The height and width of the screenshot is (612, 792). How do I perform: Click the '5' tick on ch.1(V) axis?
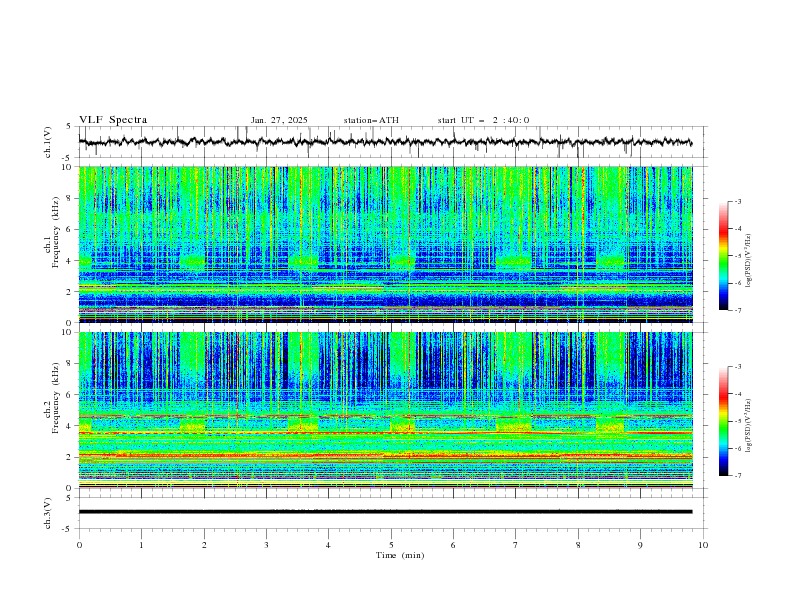click(69, 127)
